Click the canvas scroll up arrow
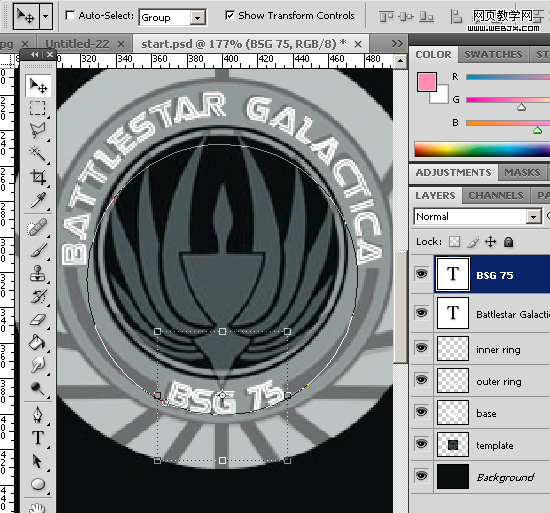 tap(400, 61)
